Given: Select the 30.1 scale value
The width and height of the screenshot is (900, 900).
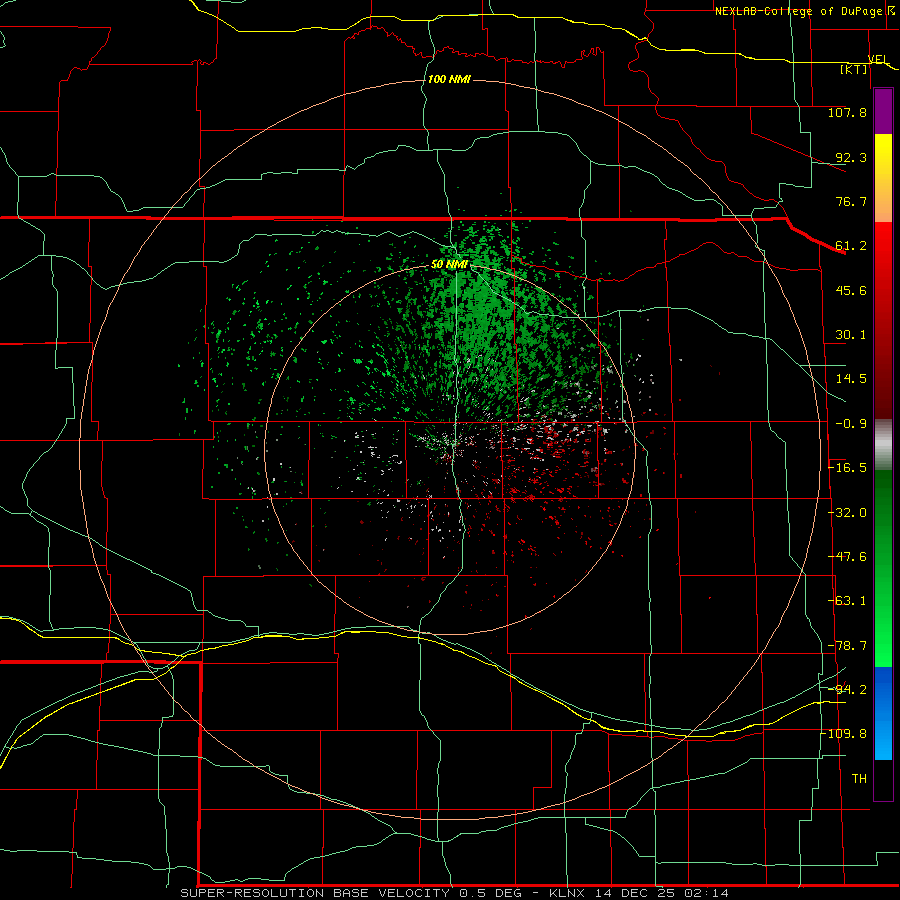Looking at the screenshot, I should [851, 335].
